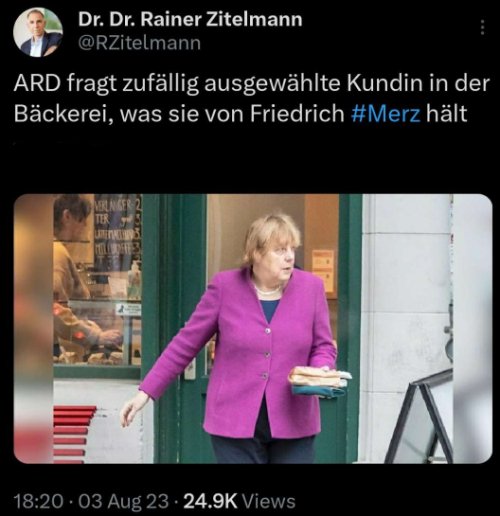Click the red striped steps in photo

pos(72,433)
